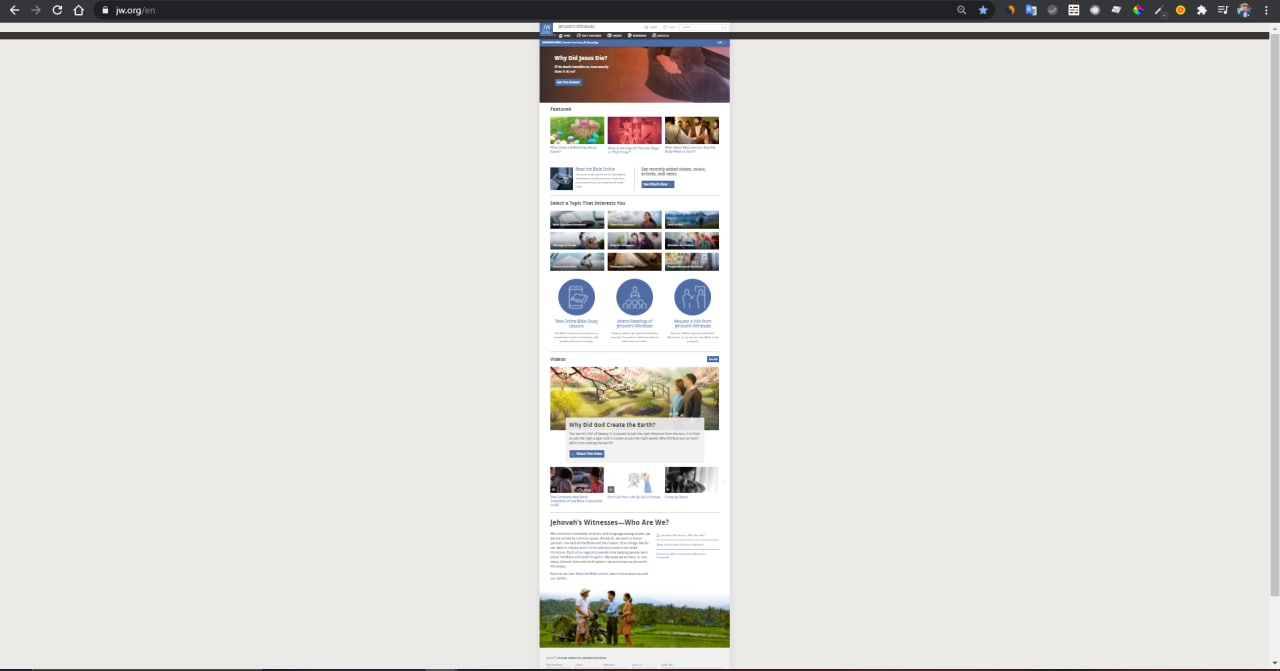This screenshot has height=671, width=1280.
Task: Click the JW.ORG logo
Action: point(546,29)
